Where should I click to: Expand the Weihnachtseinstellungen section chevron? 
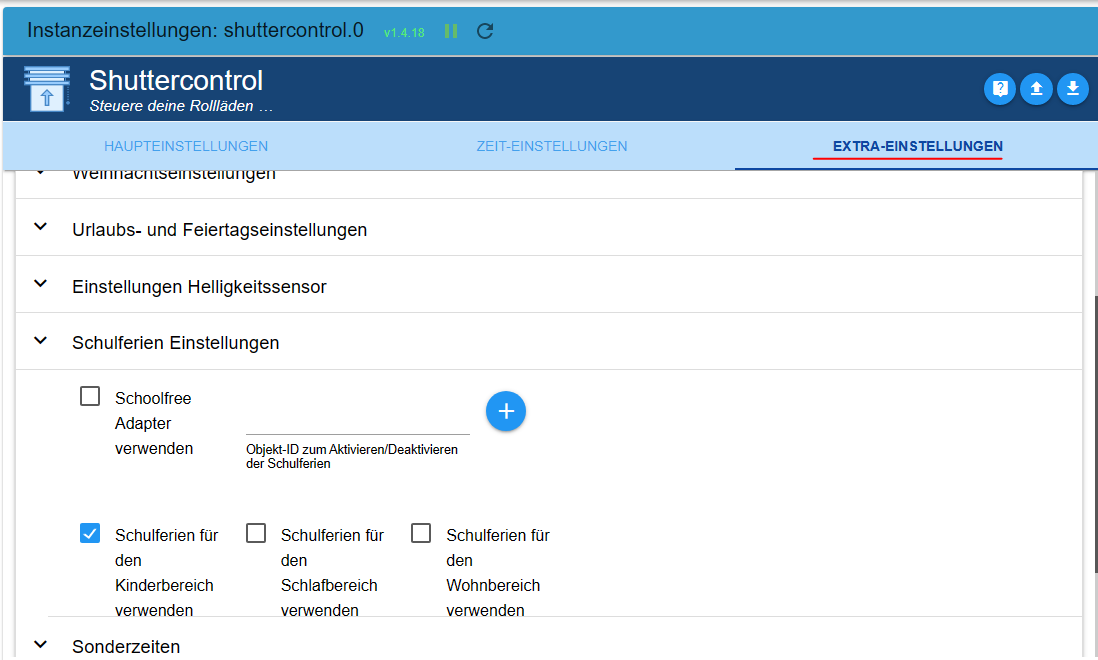click(41, 172)
